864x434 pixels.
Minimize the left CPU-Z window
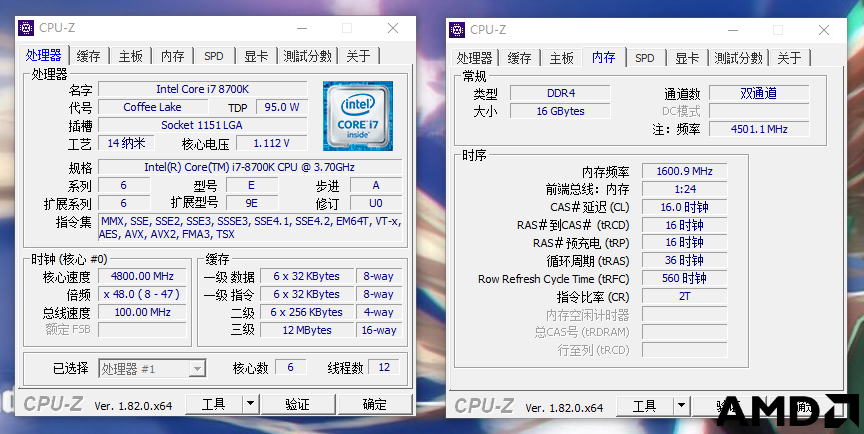(302, 28)
